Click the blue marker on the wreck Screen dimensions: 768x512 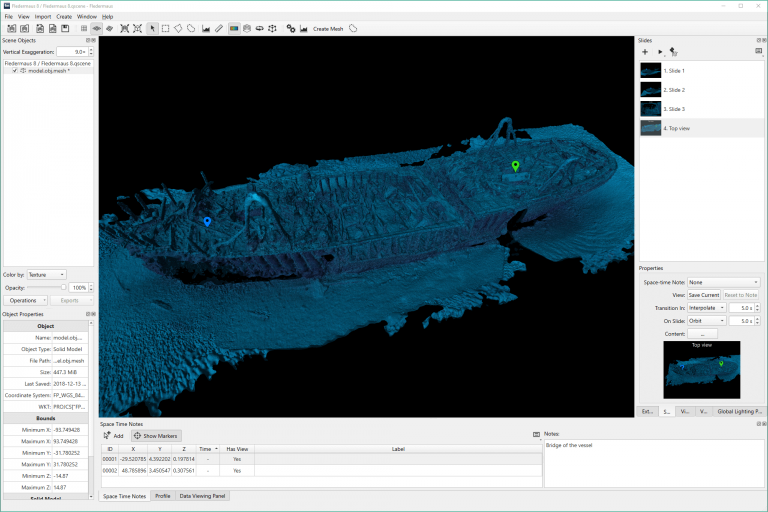point(206,223)
